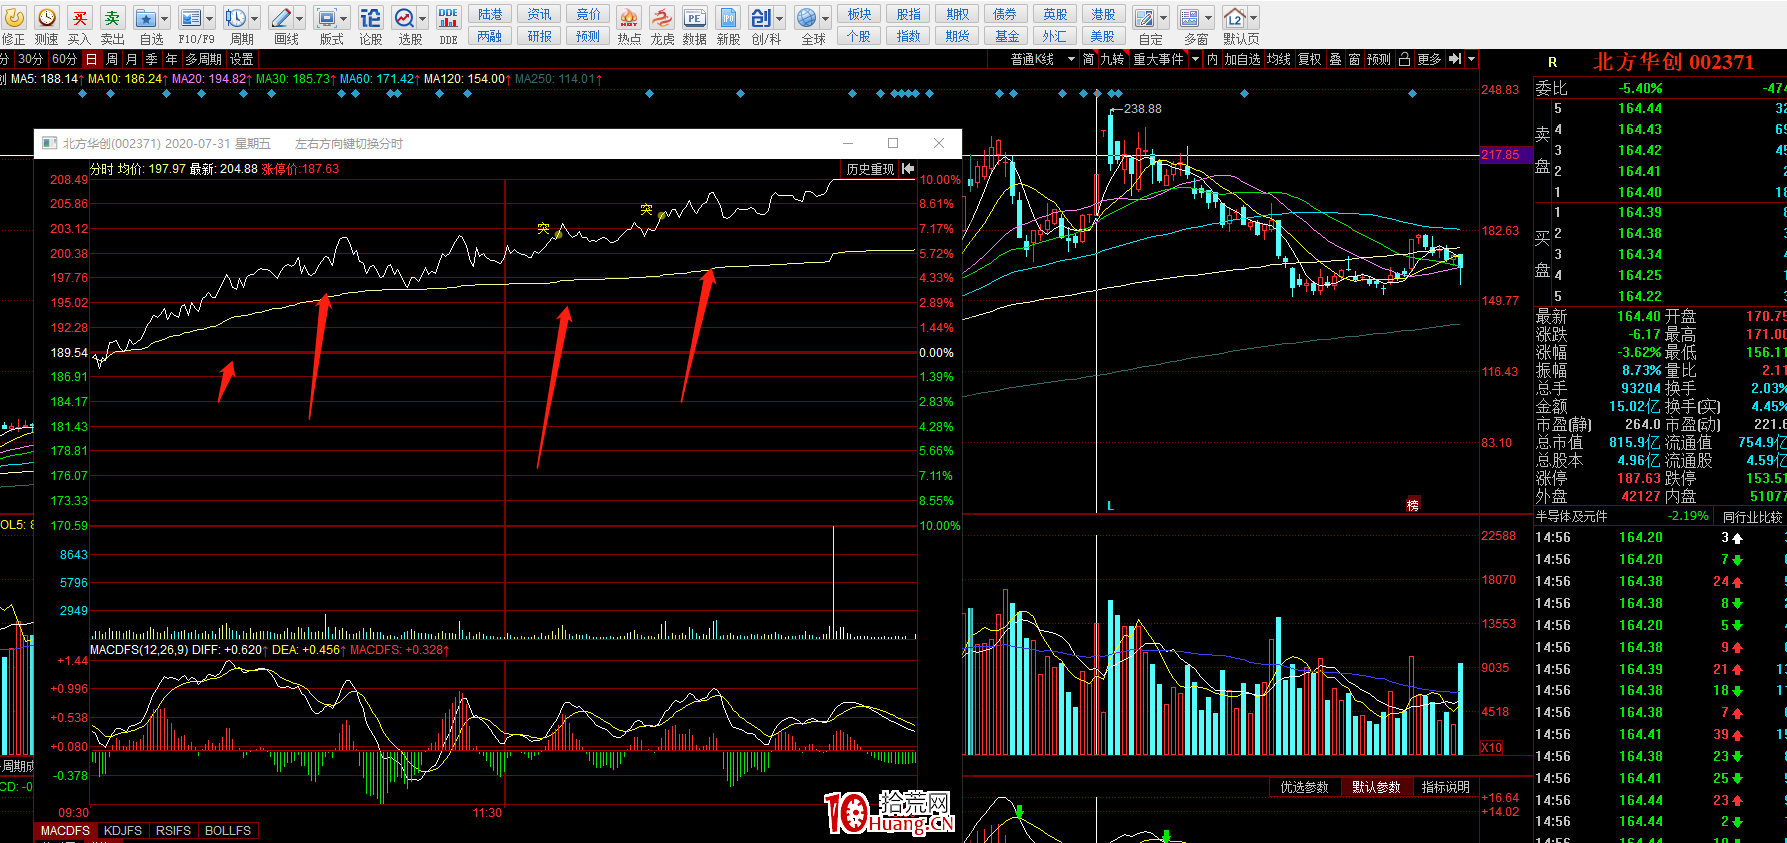Toggle the 九转 indicator

click(1112, 59)
